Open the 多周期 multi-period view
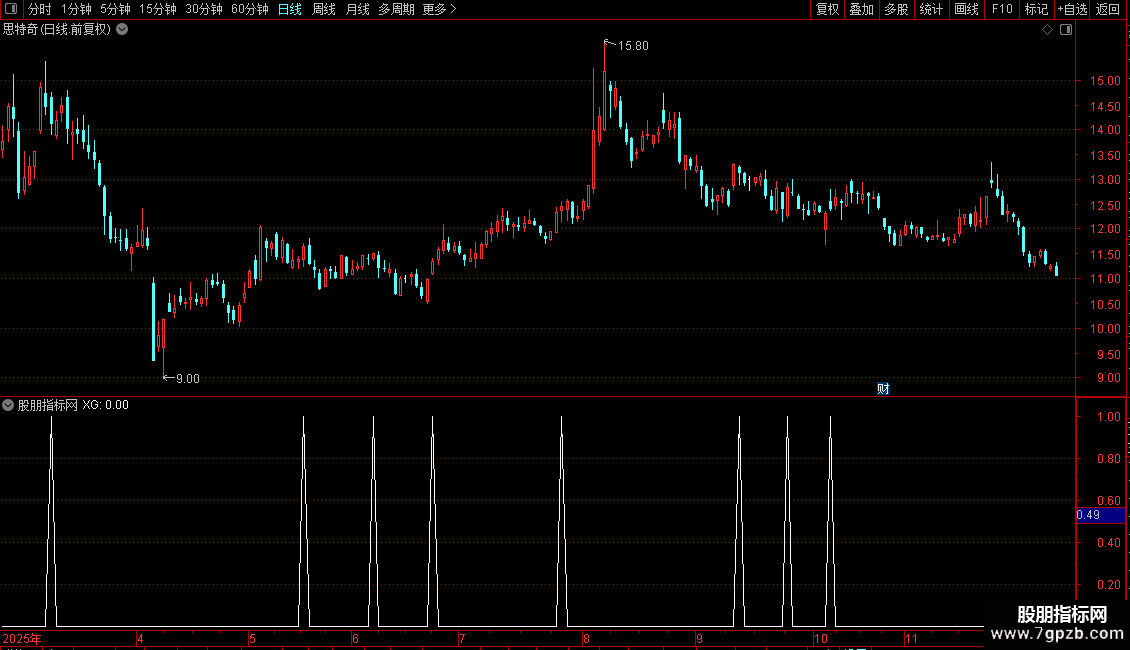Screen dimensions: 1130x650 point(396,9)
